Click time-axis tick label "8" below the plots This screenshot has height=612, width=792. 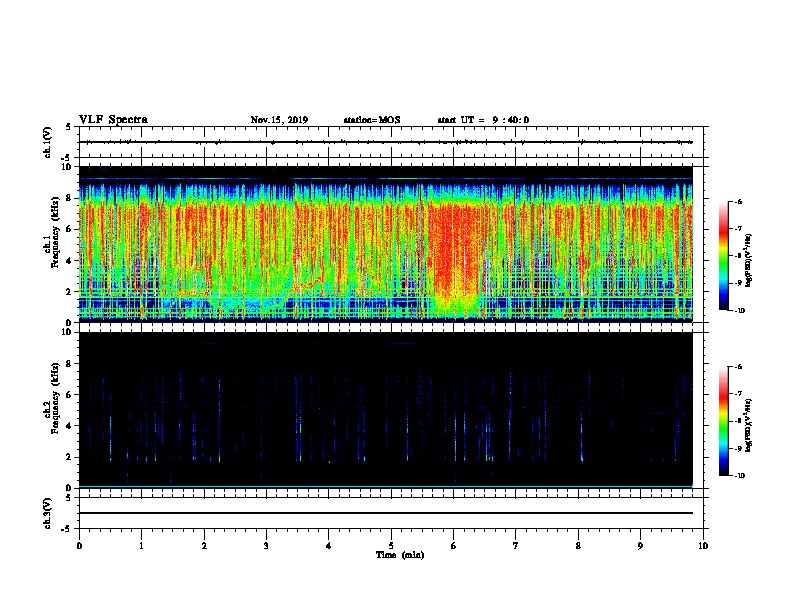[x=578, y=546]
